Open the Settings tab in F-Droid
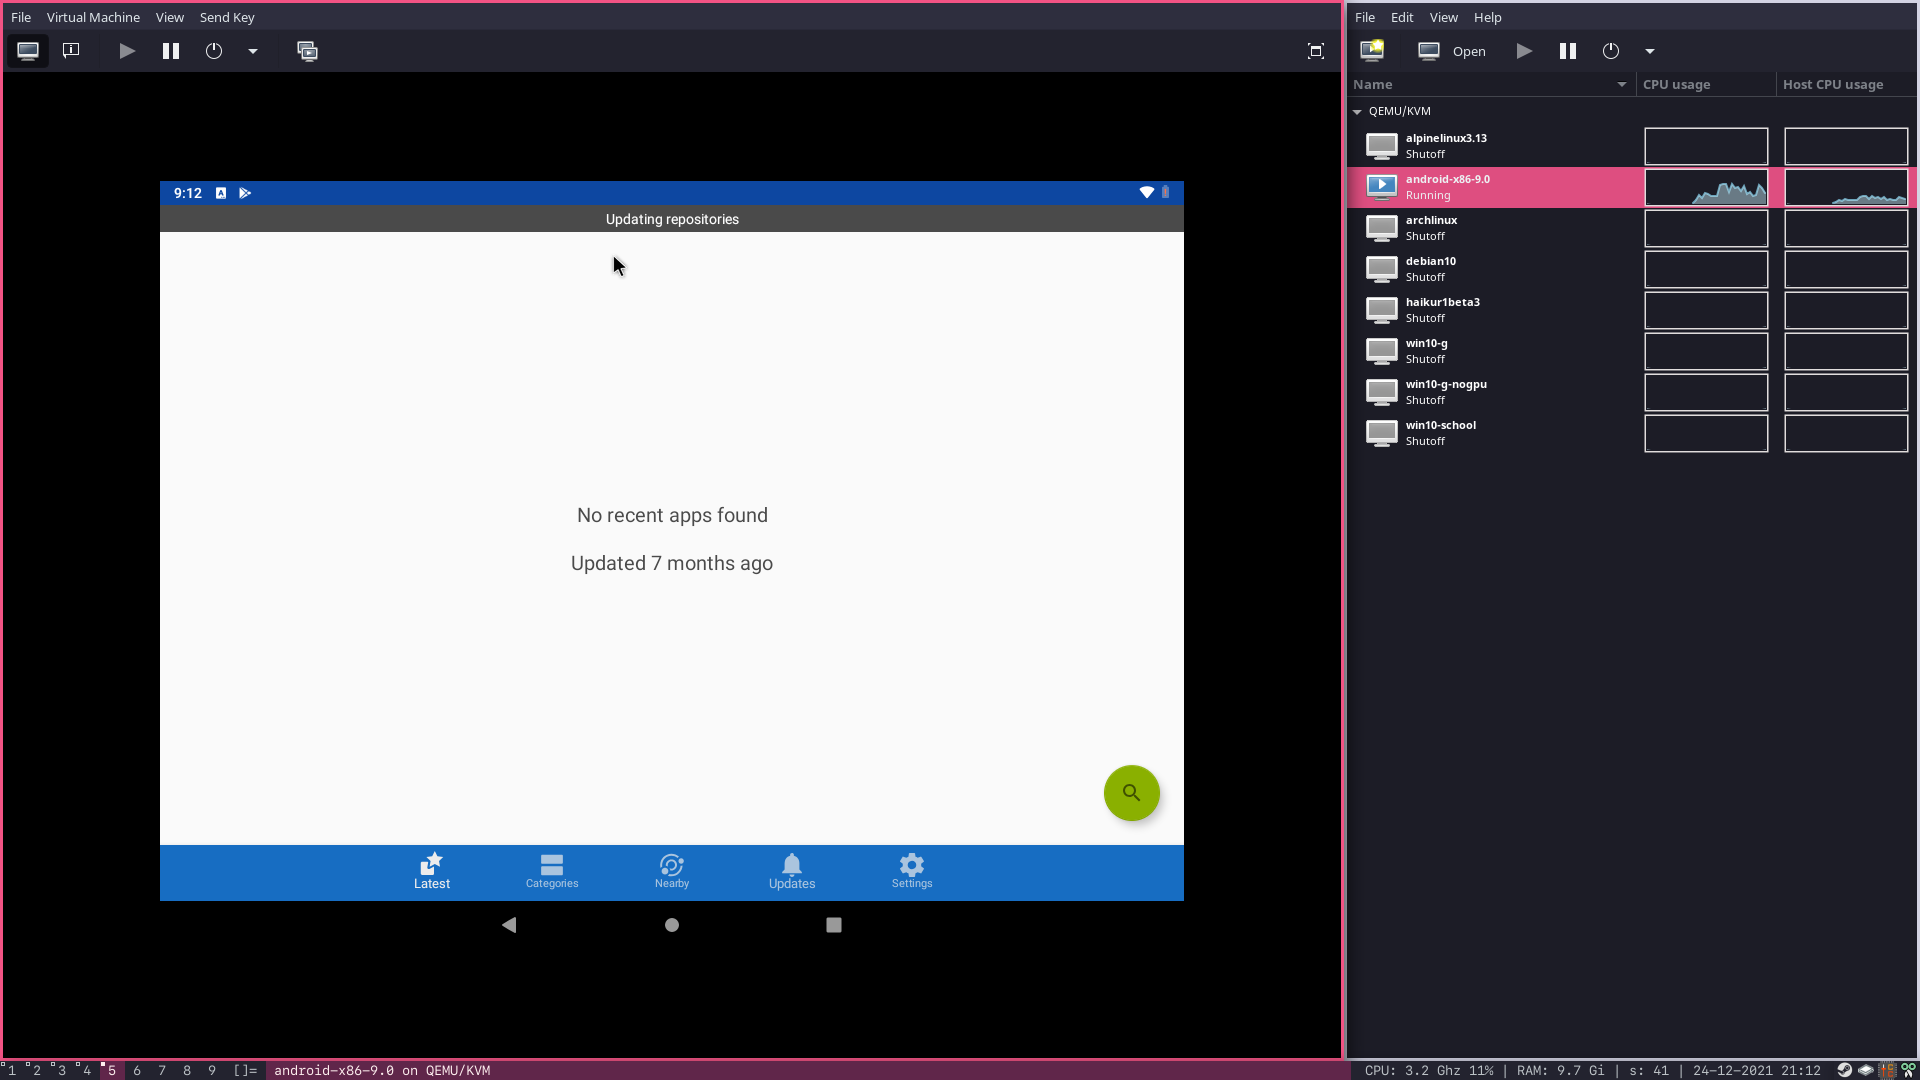This screenshot has width=1920, height=1080. (912, 872)
